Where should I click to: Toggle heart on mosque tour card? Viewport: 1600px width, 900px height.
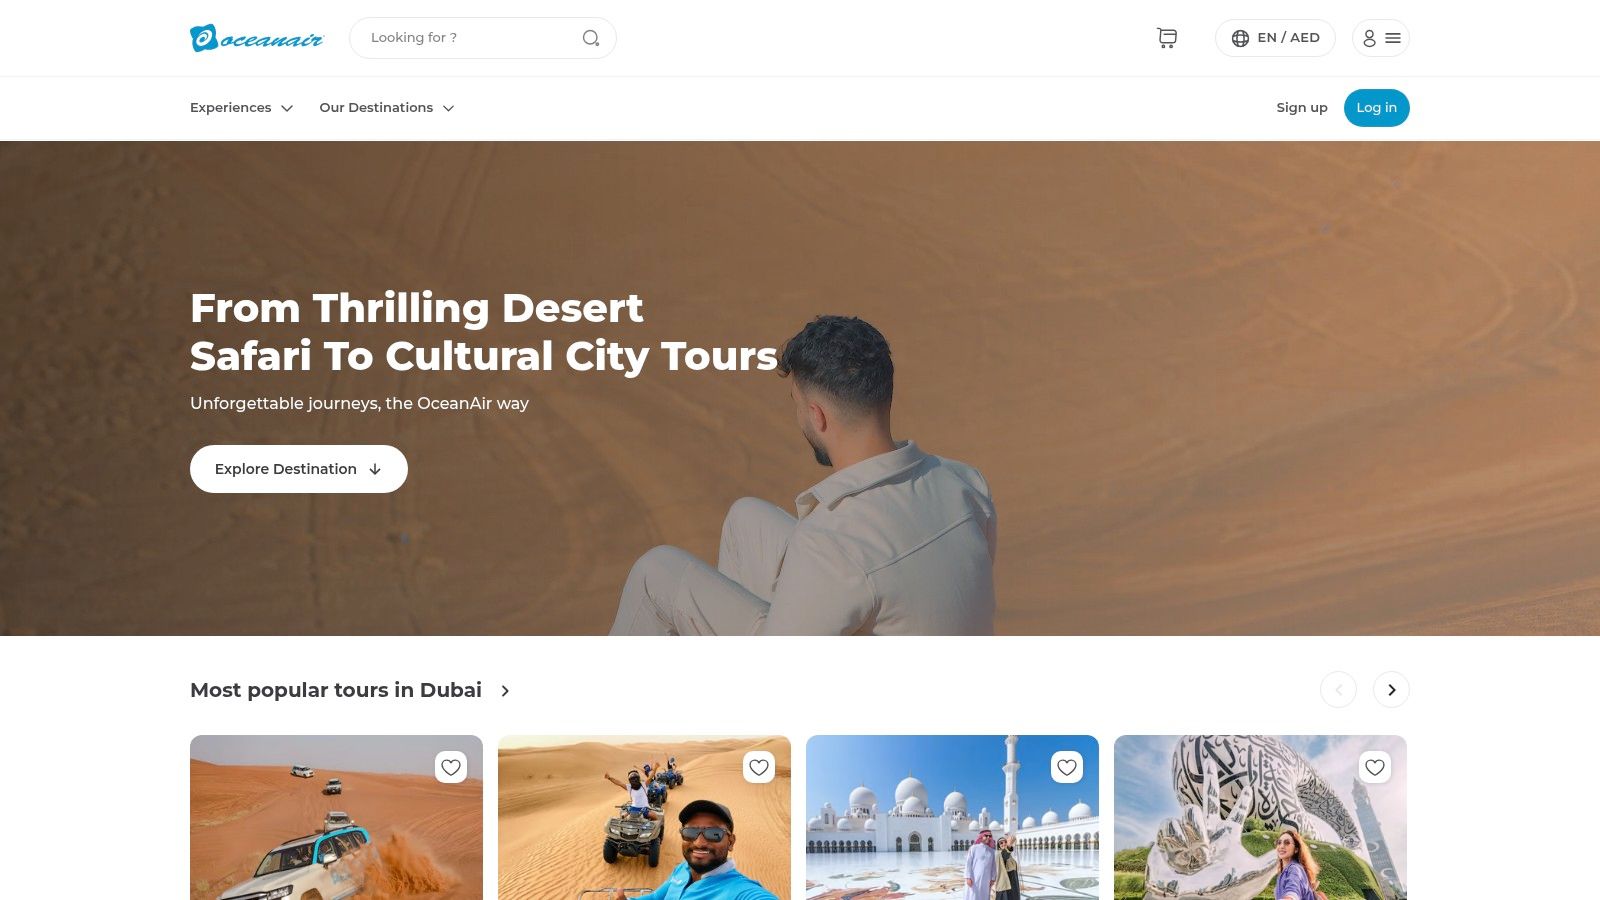[x=1067, y=767]
